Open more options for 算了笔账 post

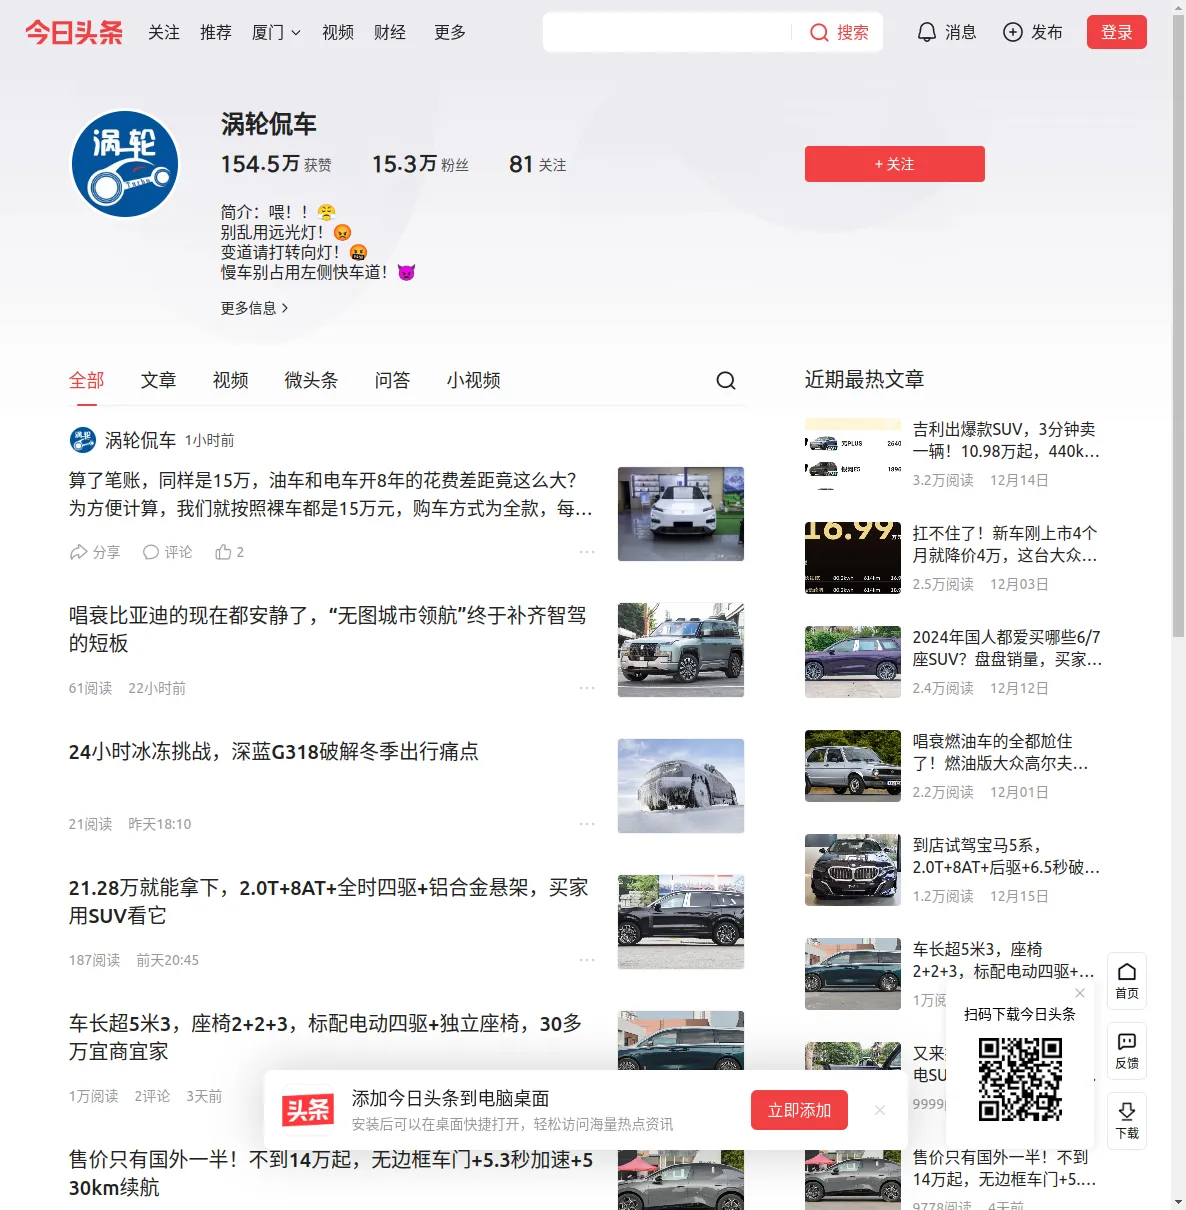[x=587, y=552]
